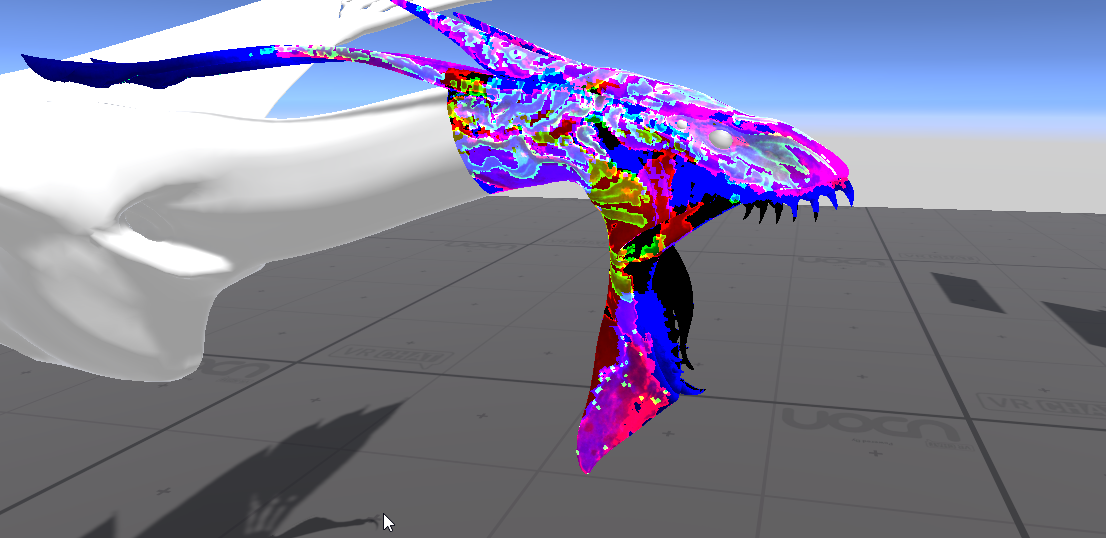Click the plus marker on the floor below the Udon logo
This screenshot has height=538, width=1106.
[877, 454]
